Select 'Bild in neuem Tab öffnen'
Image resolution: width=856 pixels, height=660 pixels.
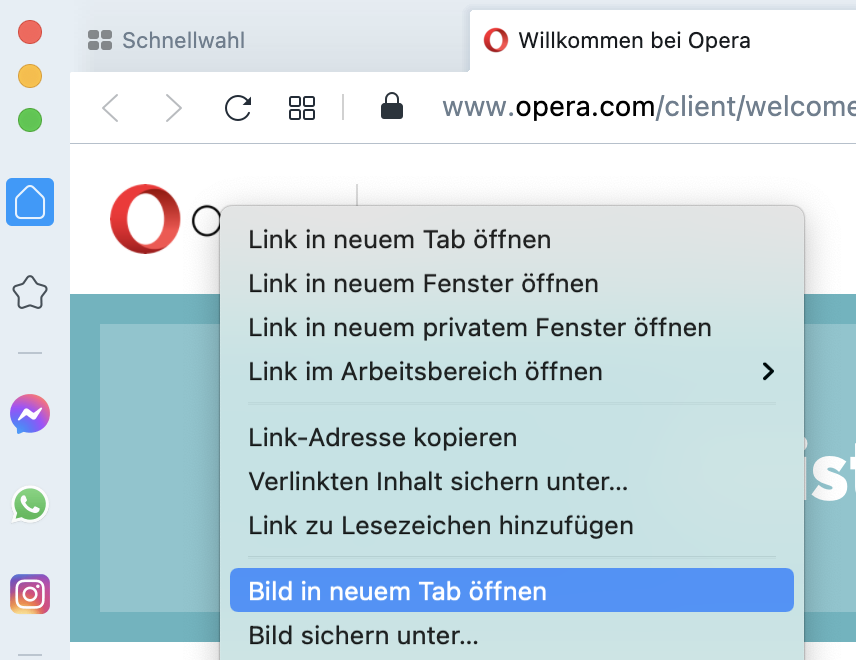pyautogui.click(x=398, y=591)
